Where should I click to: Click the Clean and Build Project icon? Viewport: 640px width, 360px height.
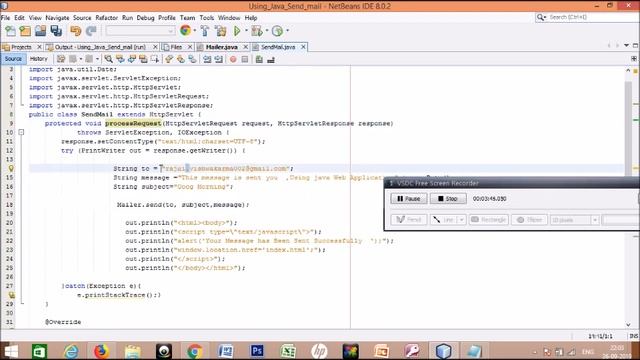point(220,31)
